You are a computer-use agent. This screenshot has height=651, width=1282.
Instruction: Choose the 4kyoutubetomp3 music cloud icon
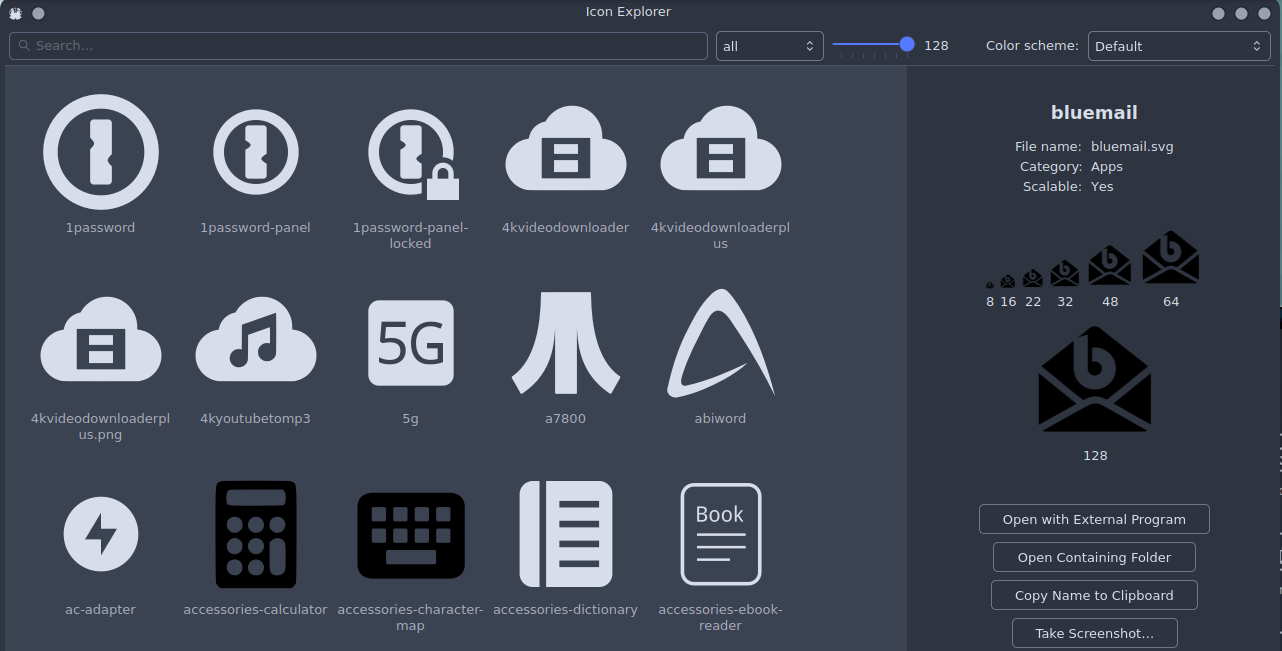(255, 343)
